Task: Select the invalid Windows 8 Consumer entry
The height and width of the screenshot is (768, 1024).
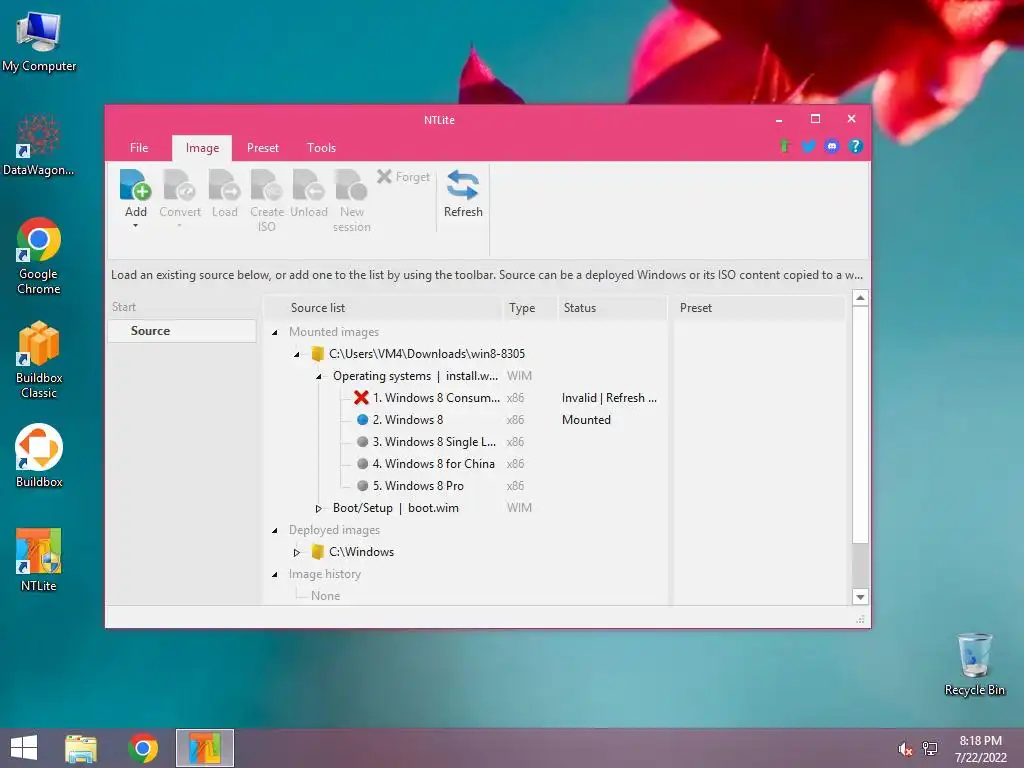Action: pos(436,398)
